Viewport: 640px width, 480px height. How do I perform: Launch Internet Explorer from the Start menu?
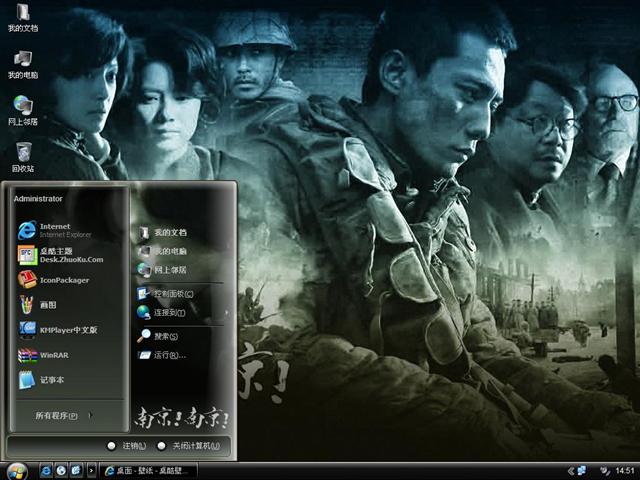point(55,230)
